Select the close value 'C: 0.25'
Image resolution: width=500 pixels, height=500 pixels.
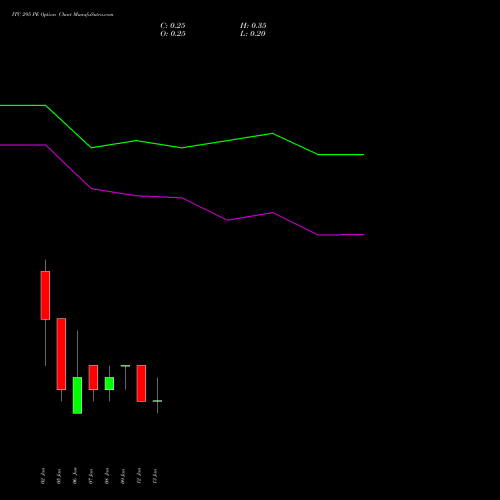click(173, 26)
